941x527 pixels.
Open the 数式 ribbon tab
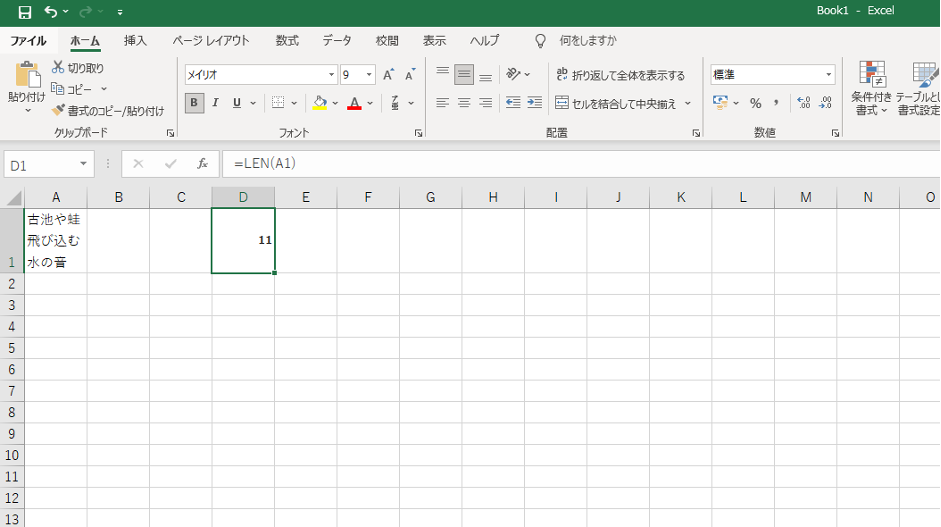pyautogui.click(x=287, y=41)
